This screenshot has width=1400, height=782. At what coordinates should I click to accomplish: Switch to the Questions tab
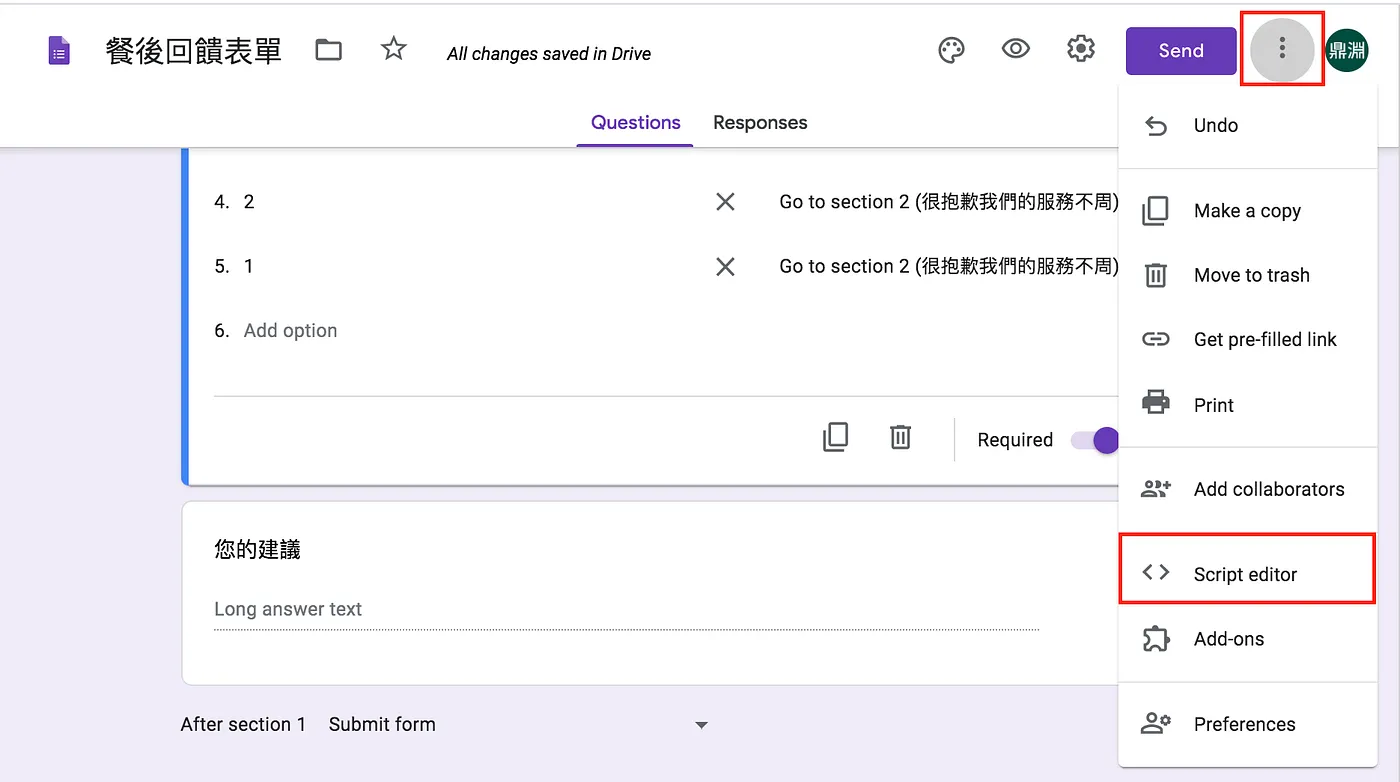click(635, 123)
